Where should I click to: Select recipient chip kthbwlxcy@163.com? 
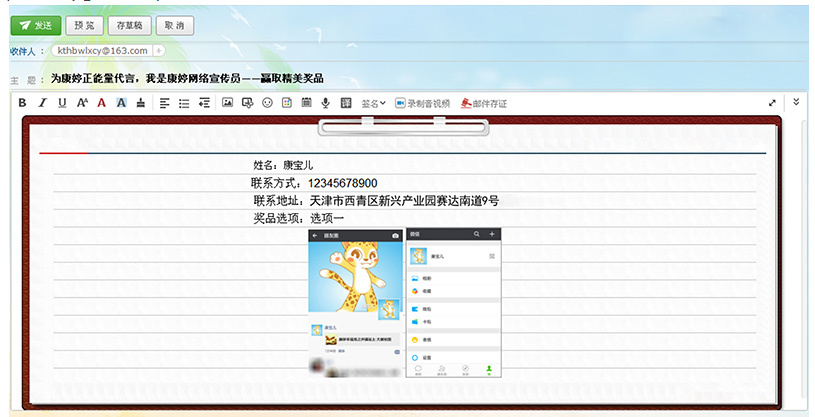[102, 50]
